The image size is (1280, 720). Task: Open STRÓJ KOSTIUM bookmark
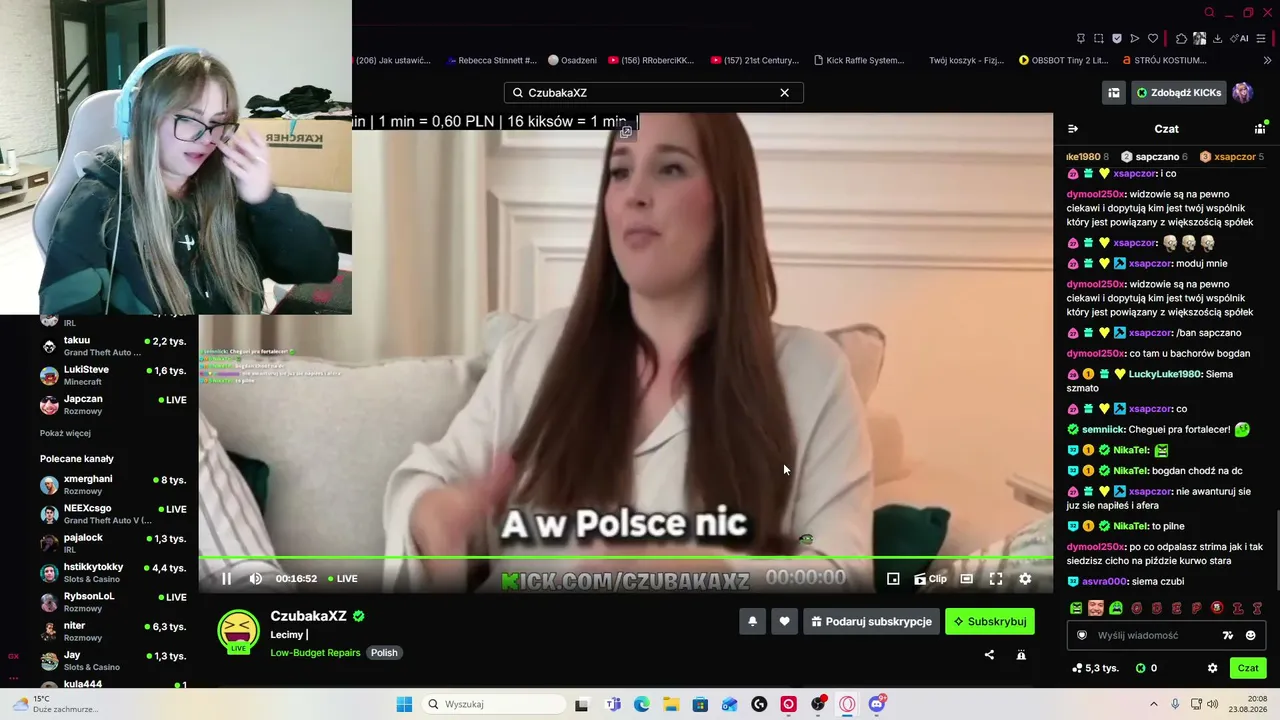coord(1165,60)
